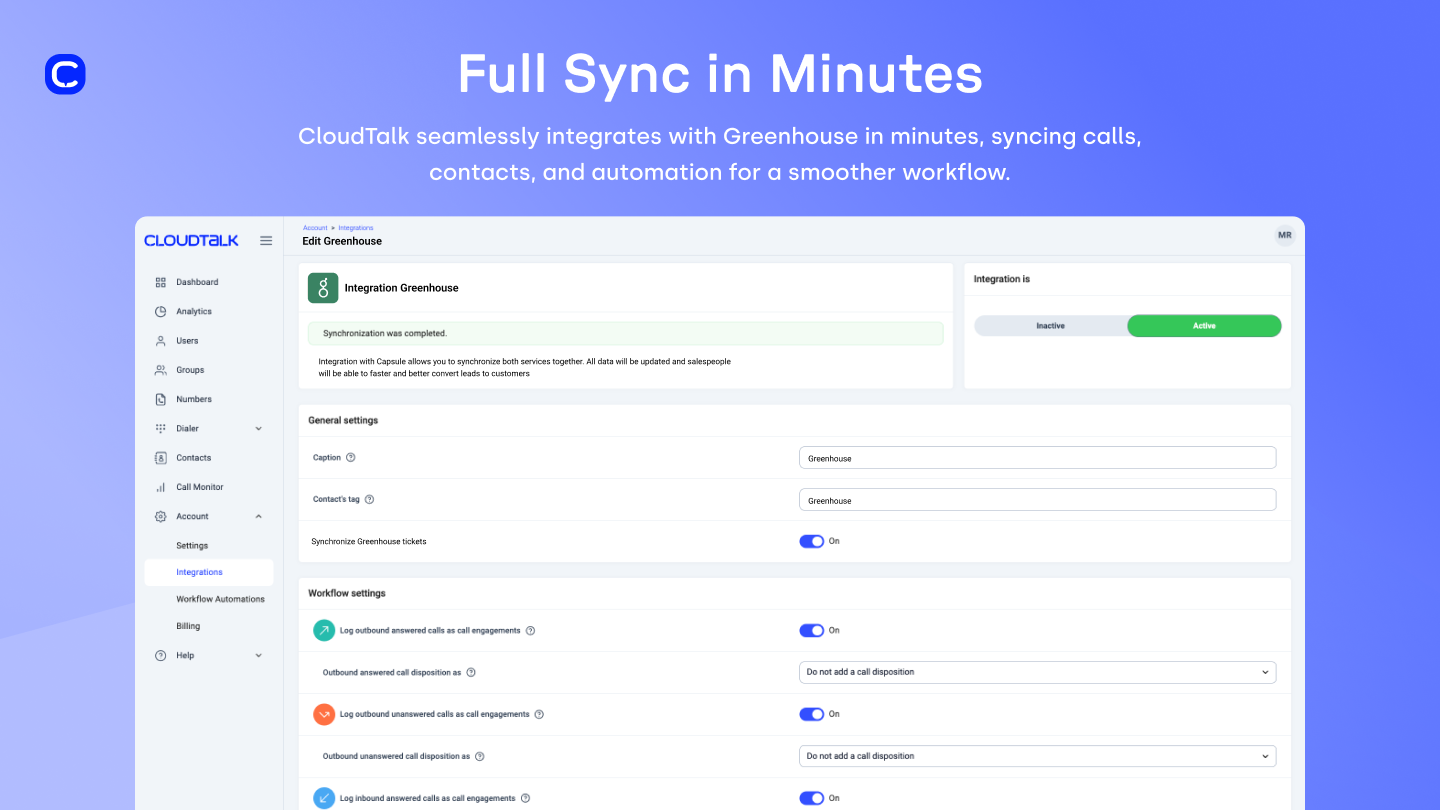Screen dimensions: 1440x810
Task: Open Workflow Automations in sidebar
Action: point(220,599)
